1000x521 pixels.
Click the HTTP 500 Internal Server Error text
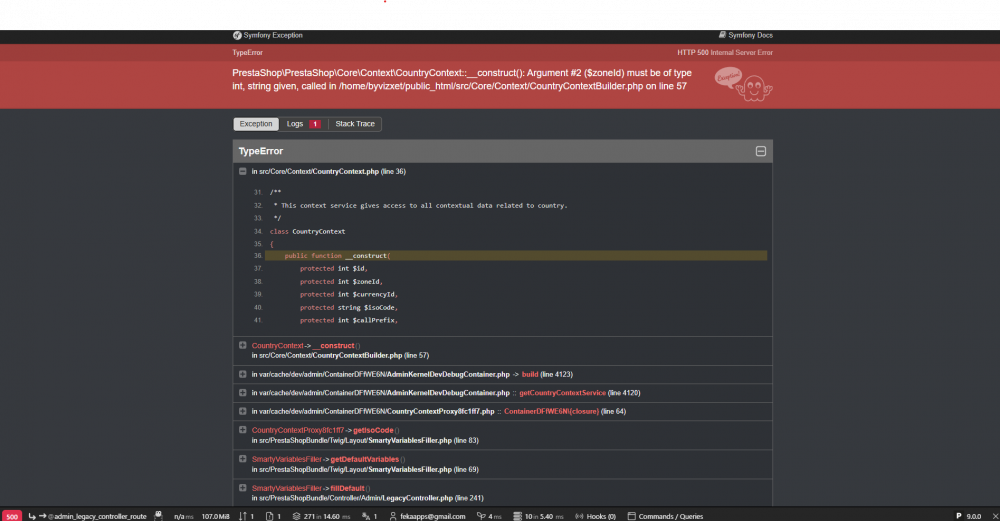coord(725,53)
